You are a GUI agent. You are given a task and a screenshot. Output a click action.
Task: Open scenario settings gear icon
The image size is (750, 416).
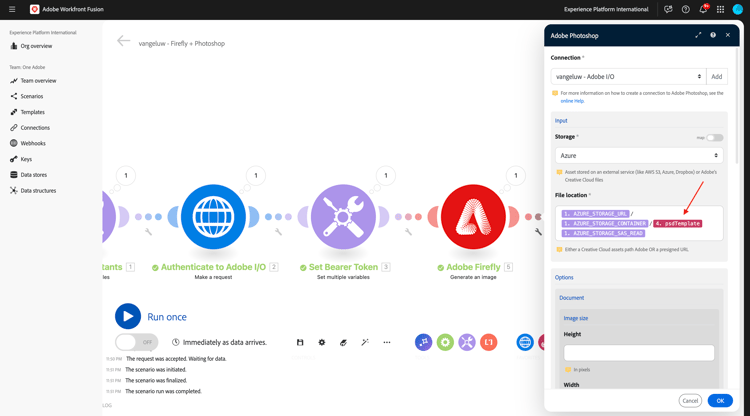pyautogui.click(x=321, y=342)
